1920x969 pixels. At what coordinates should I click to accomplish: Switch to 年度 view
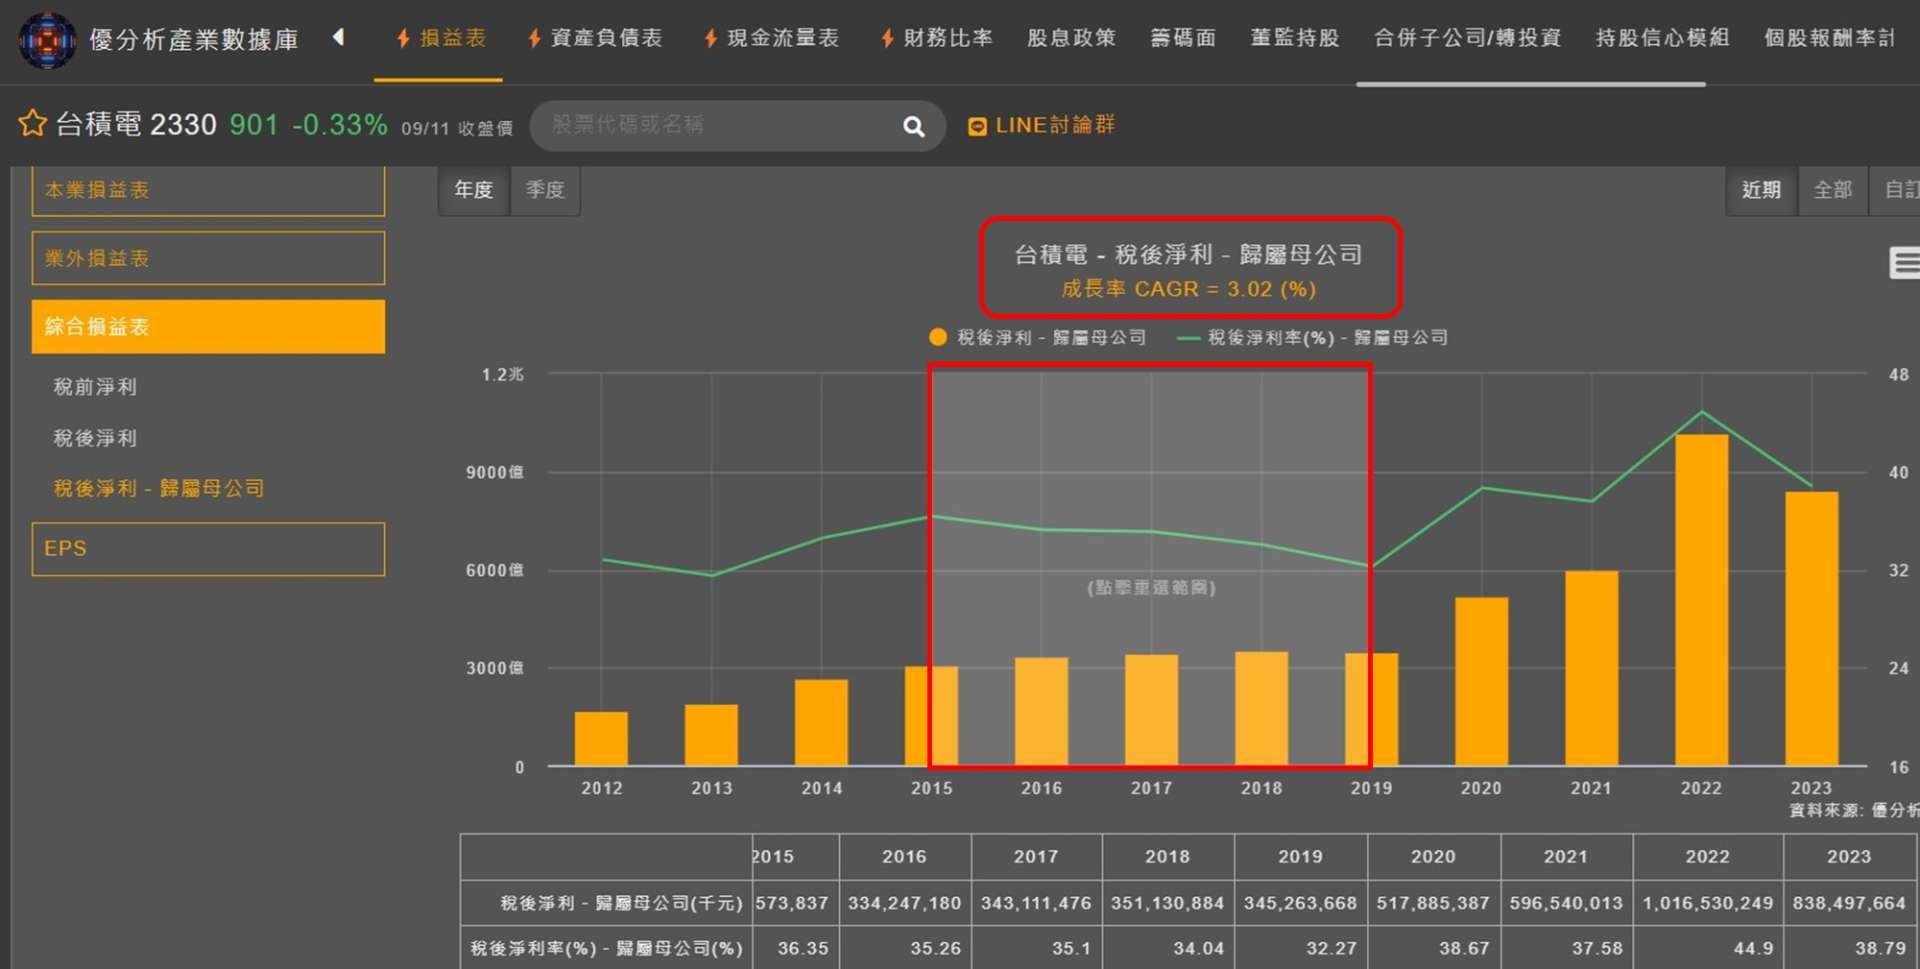(x=474, y=190)
